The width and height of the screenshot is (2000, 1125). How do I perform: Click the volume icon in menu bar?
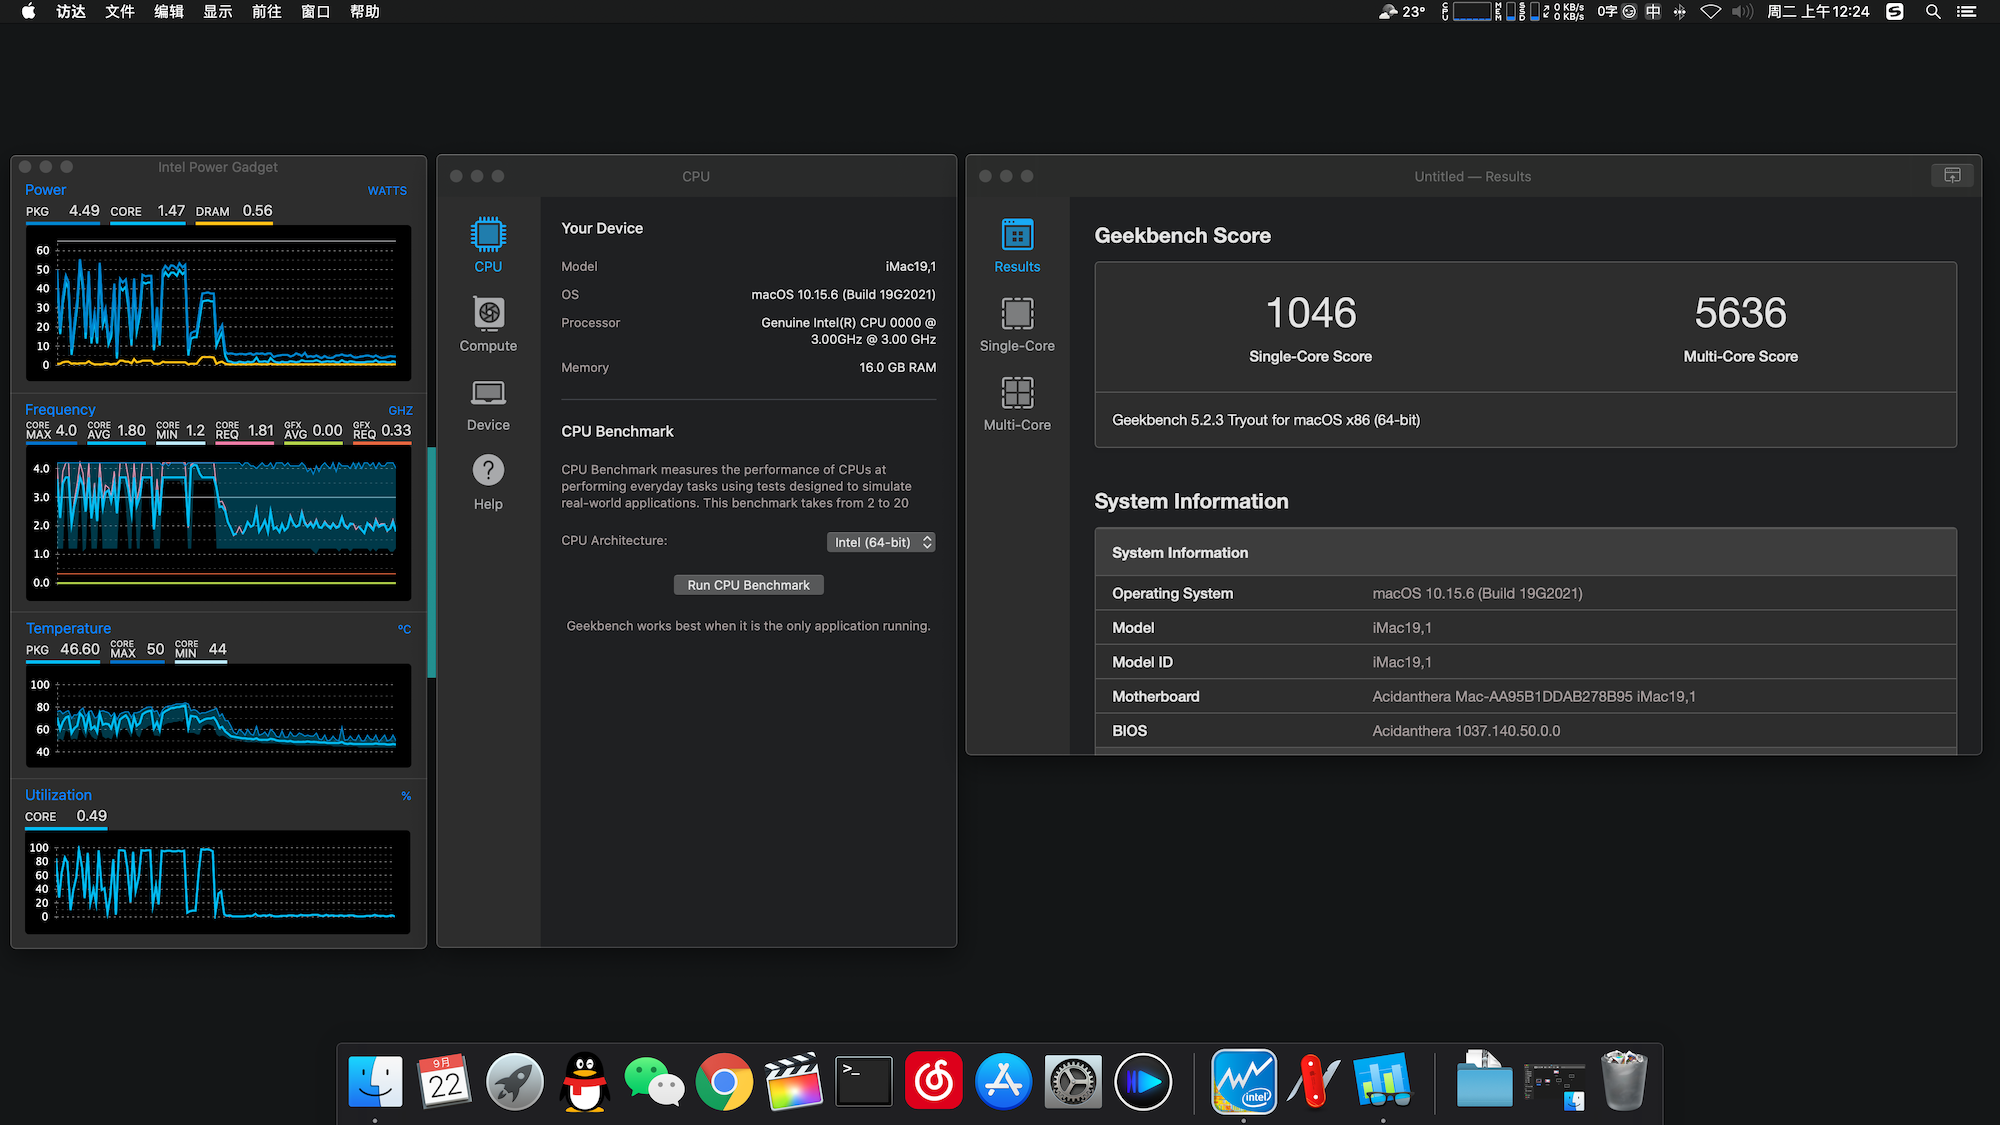click(1742, 12)
